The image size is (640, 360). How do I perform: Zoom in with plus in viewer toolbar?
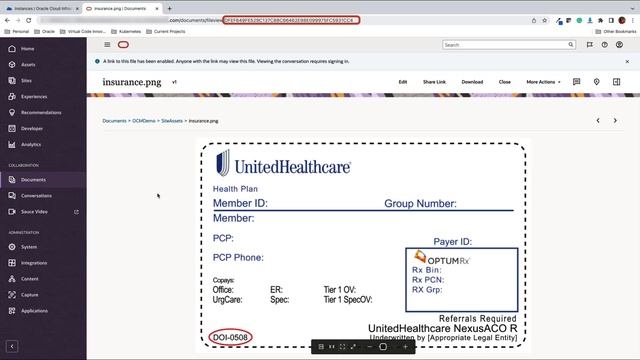click(405, 347)
